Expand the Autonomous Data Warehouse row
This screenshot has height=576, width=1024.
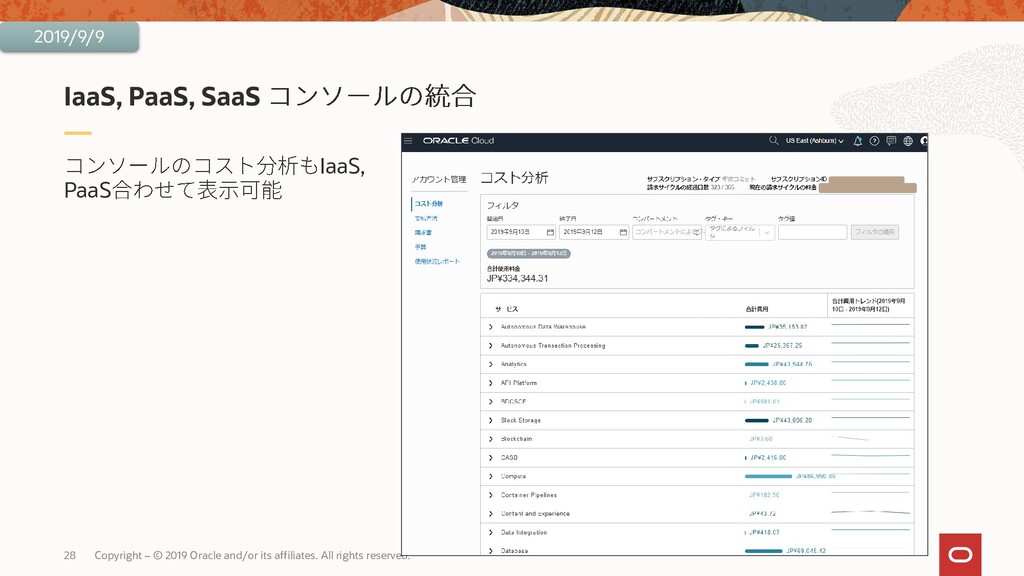click(x=490, y=327)
